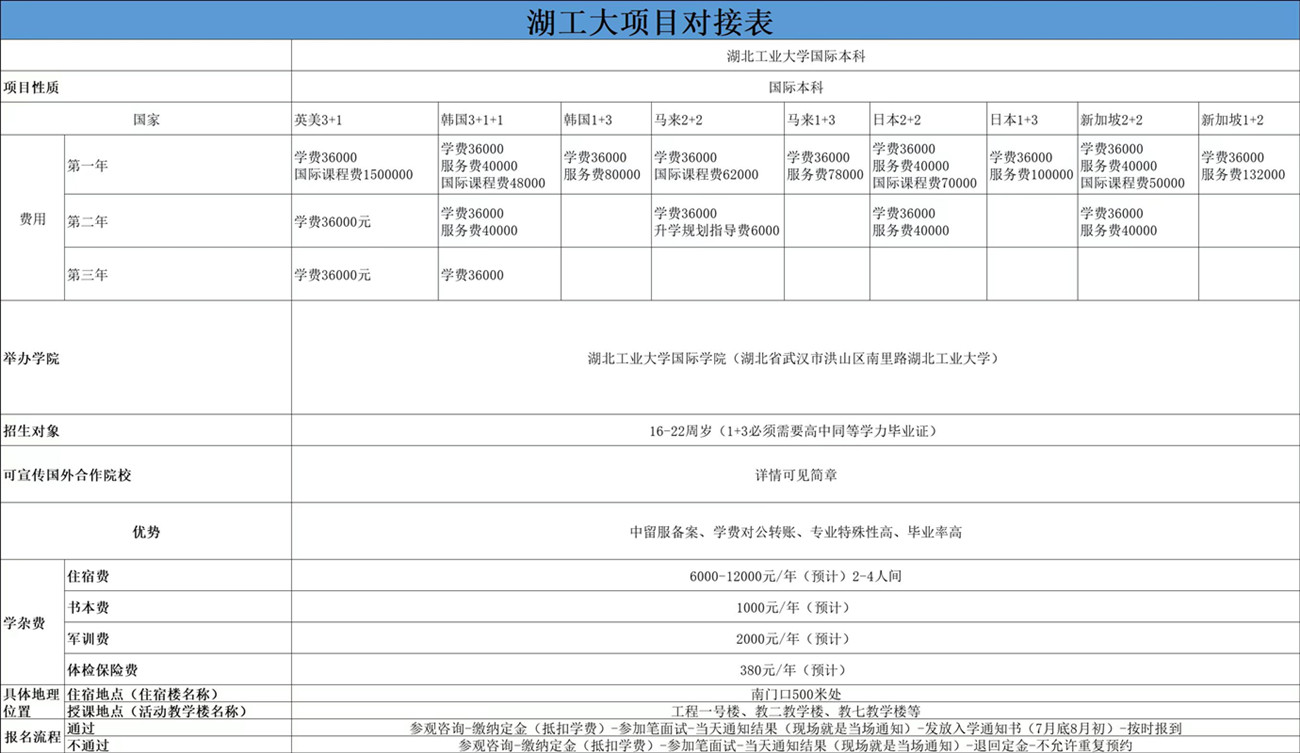This screenshot has height=753, width=1300.
Task: Click the cell containing 国际课程费62000
Action: [718, 165]
